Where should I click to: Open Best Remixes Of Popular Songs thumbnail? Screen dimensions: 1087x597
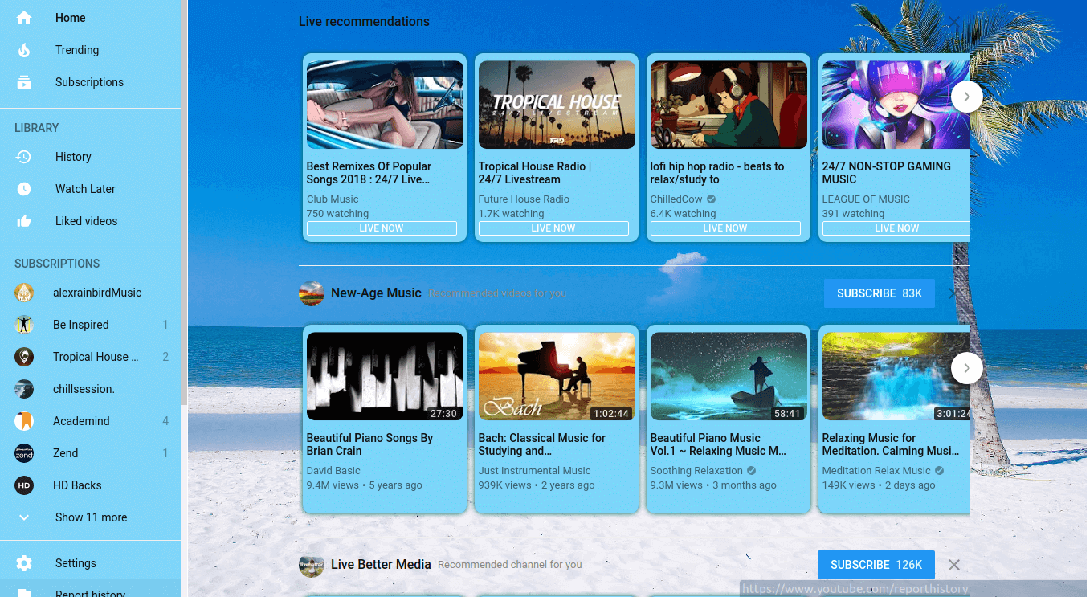385,105
